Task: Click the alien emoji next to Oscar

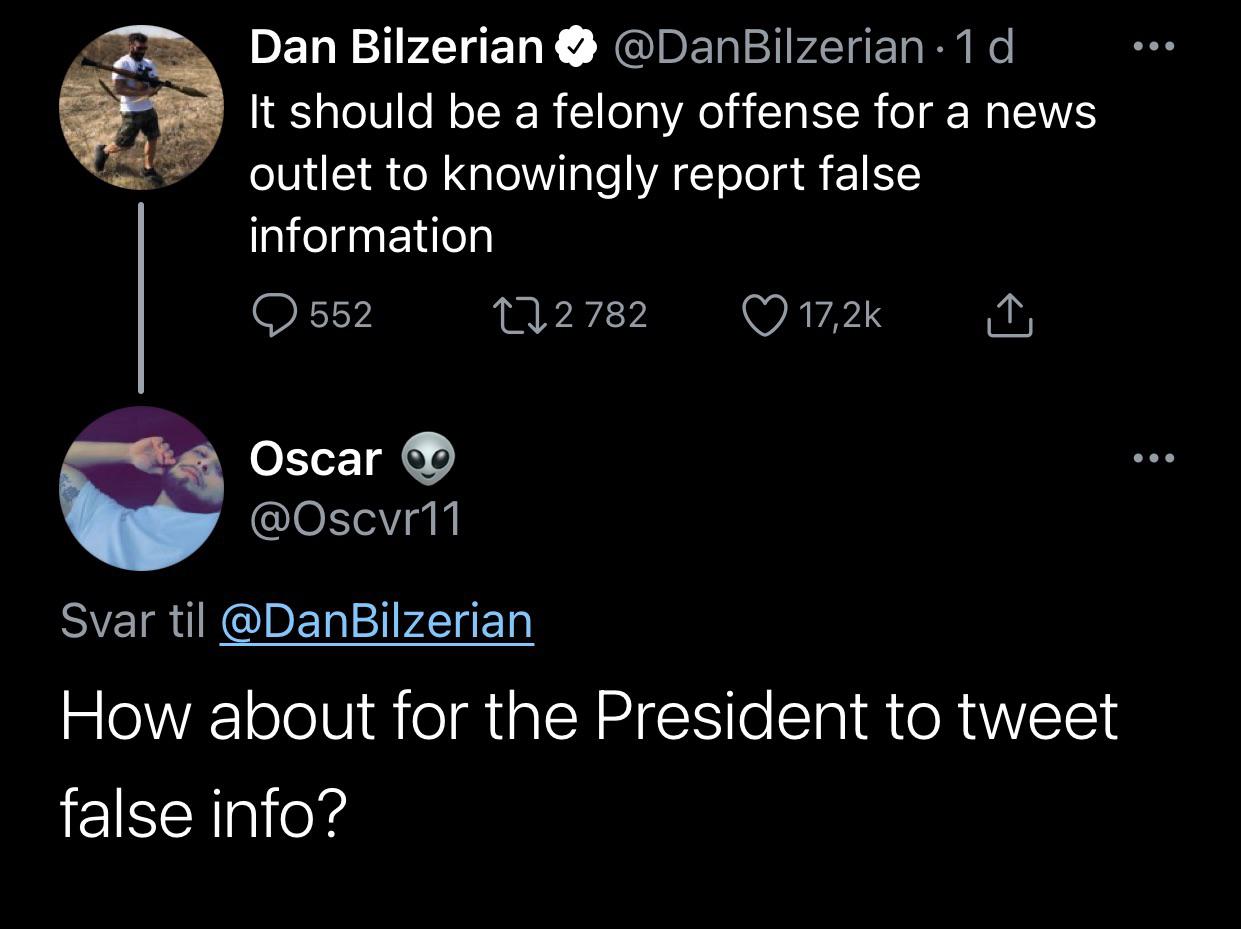Action: tap(428, 459)
